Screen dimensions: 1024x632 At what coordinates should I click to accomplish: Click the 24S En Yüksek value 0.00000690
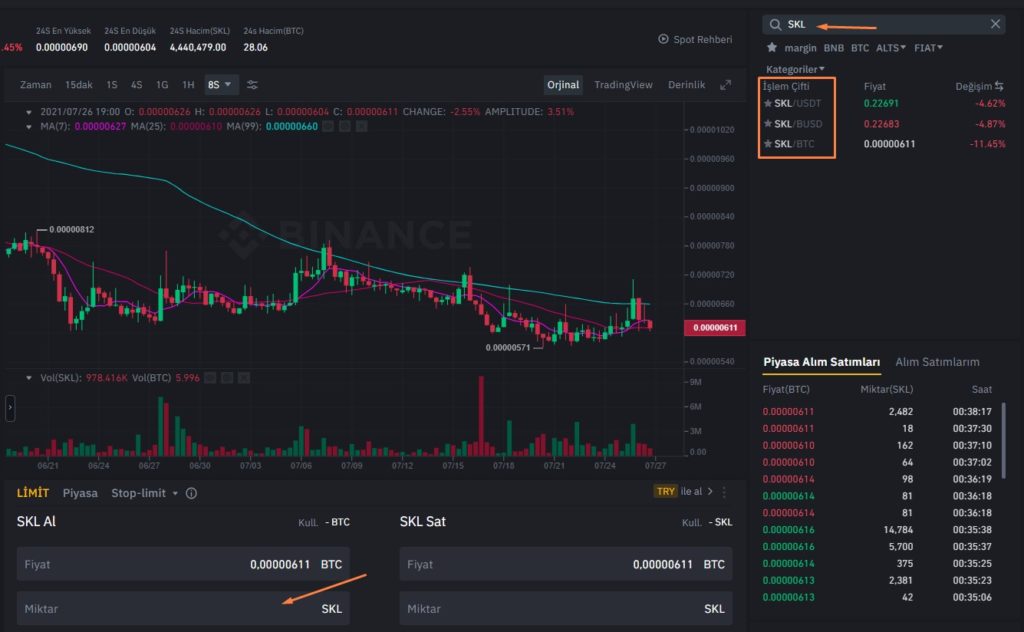pyautogui.click(x=61, y=47)
